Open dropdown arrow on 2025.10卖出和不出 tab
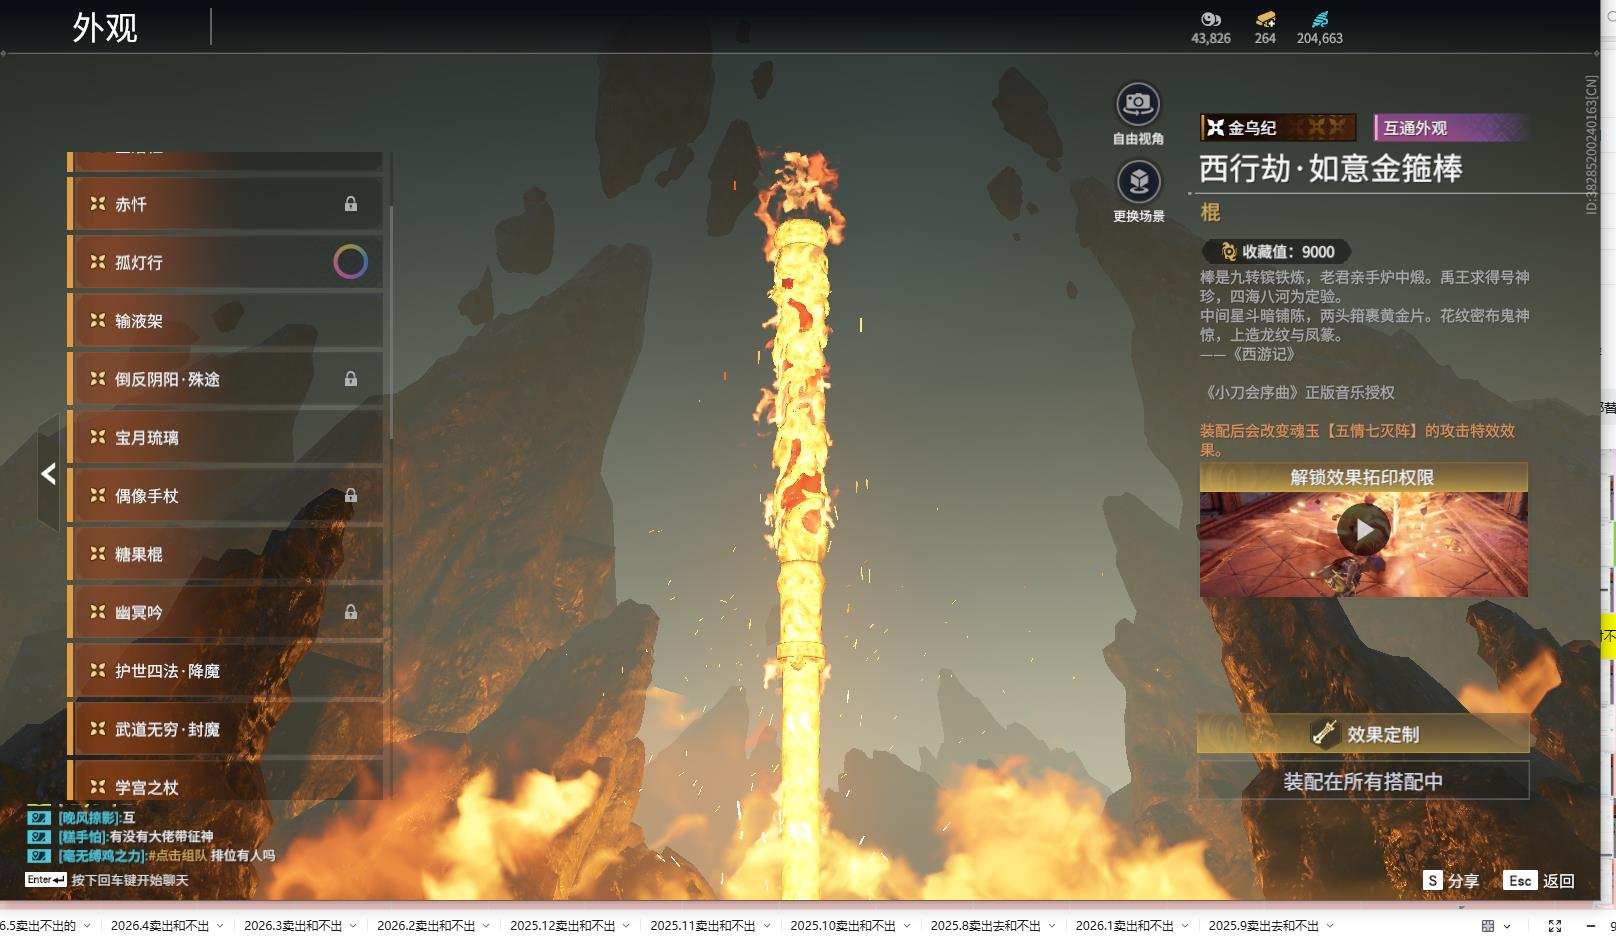 point(906,926)
